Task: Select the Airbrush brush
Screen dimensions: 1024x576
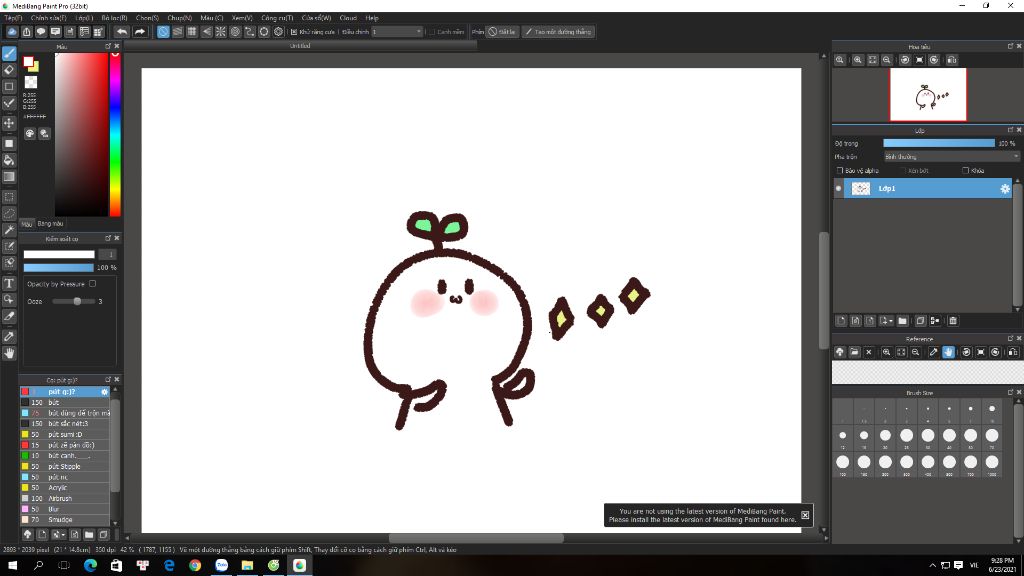Action: 65,498
